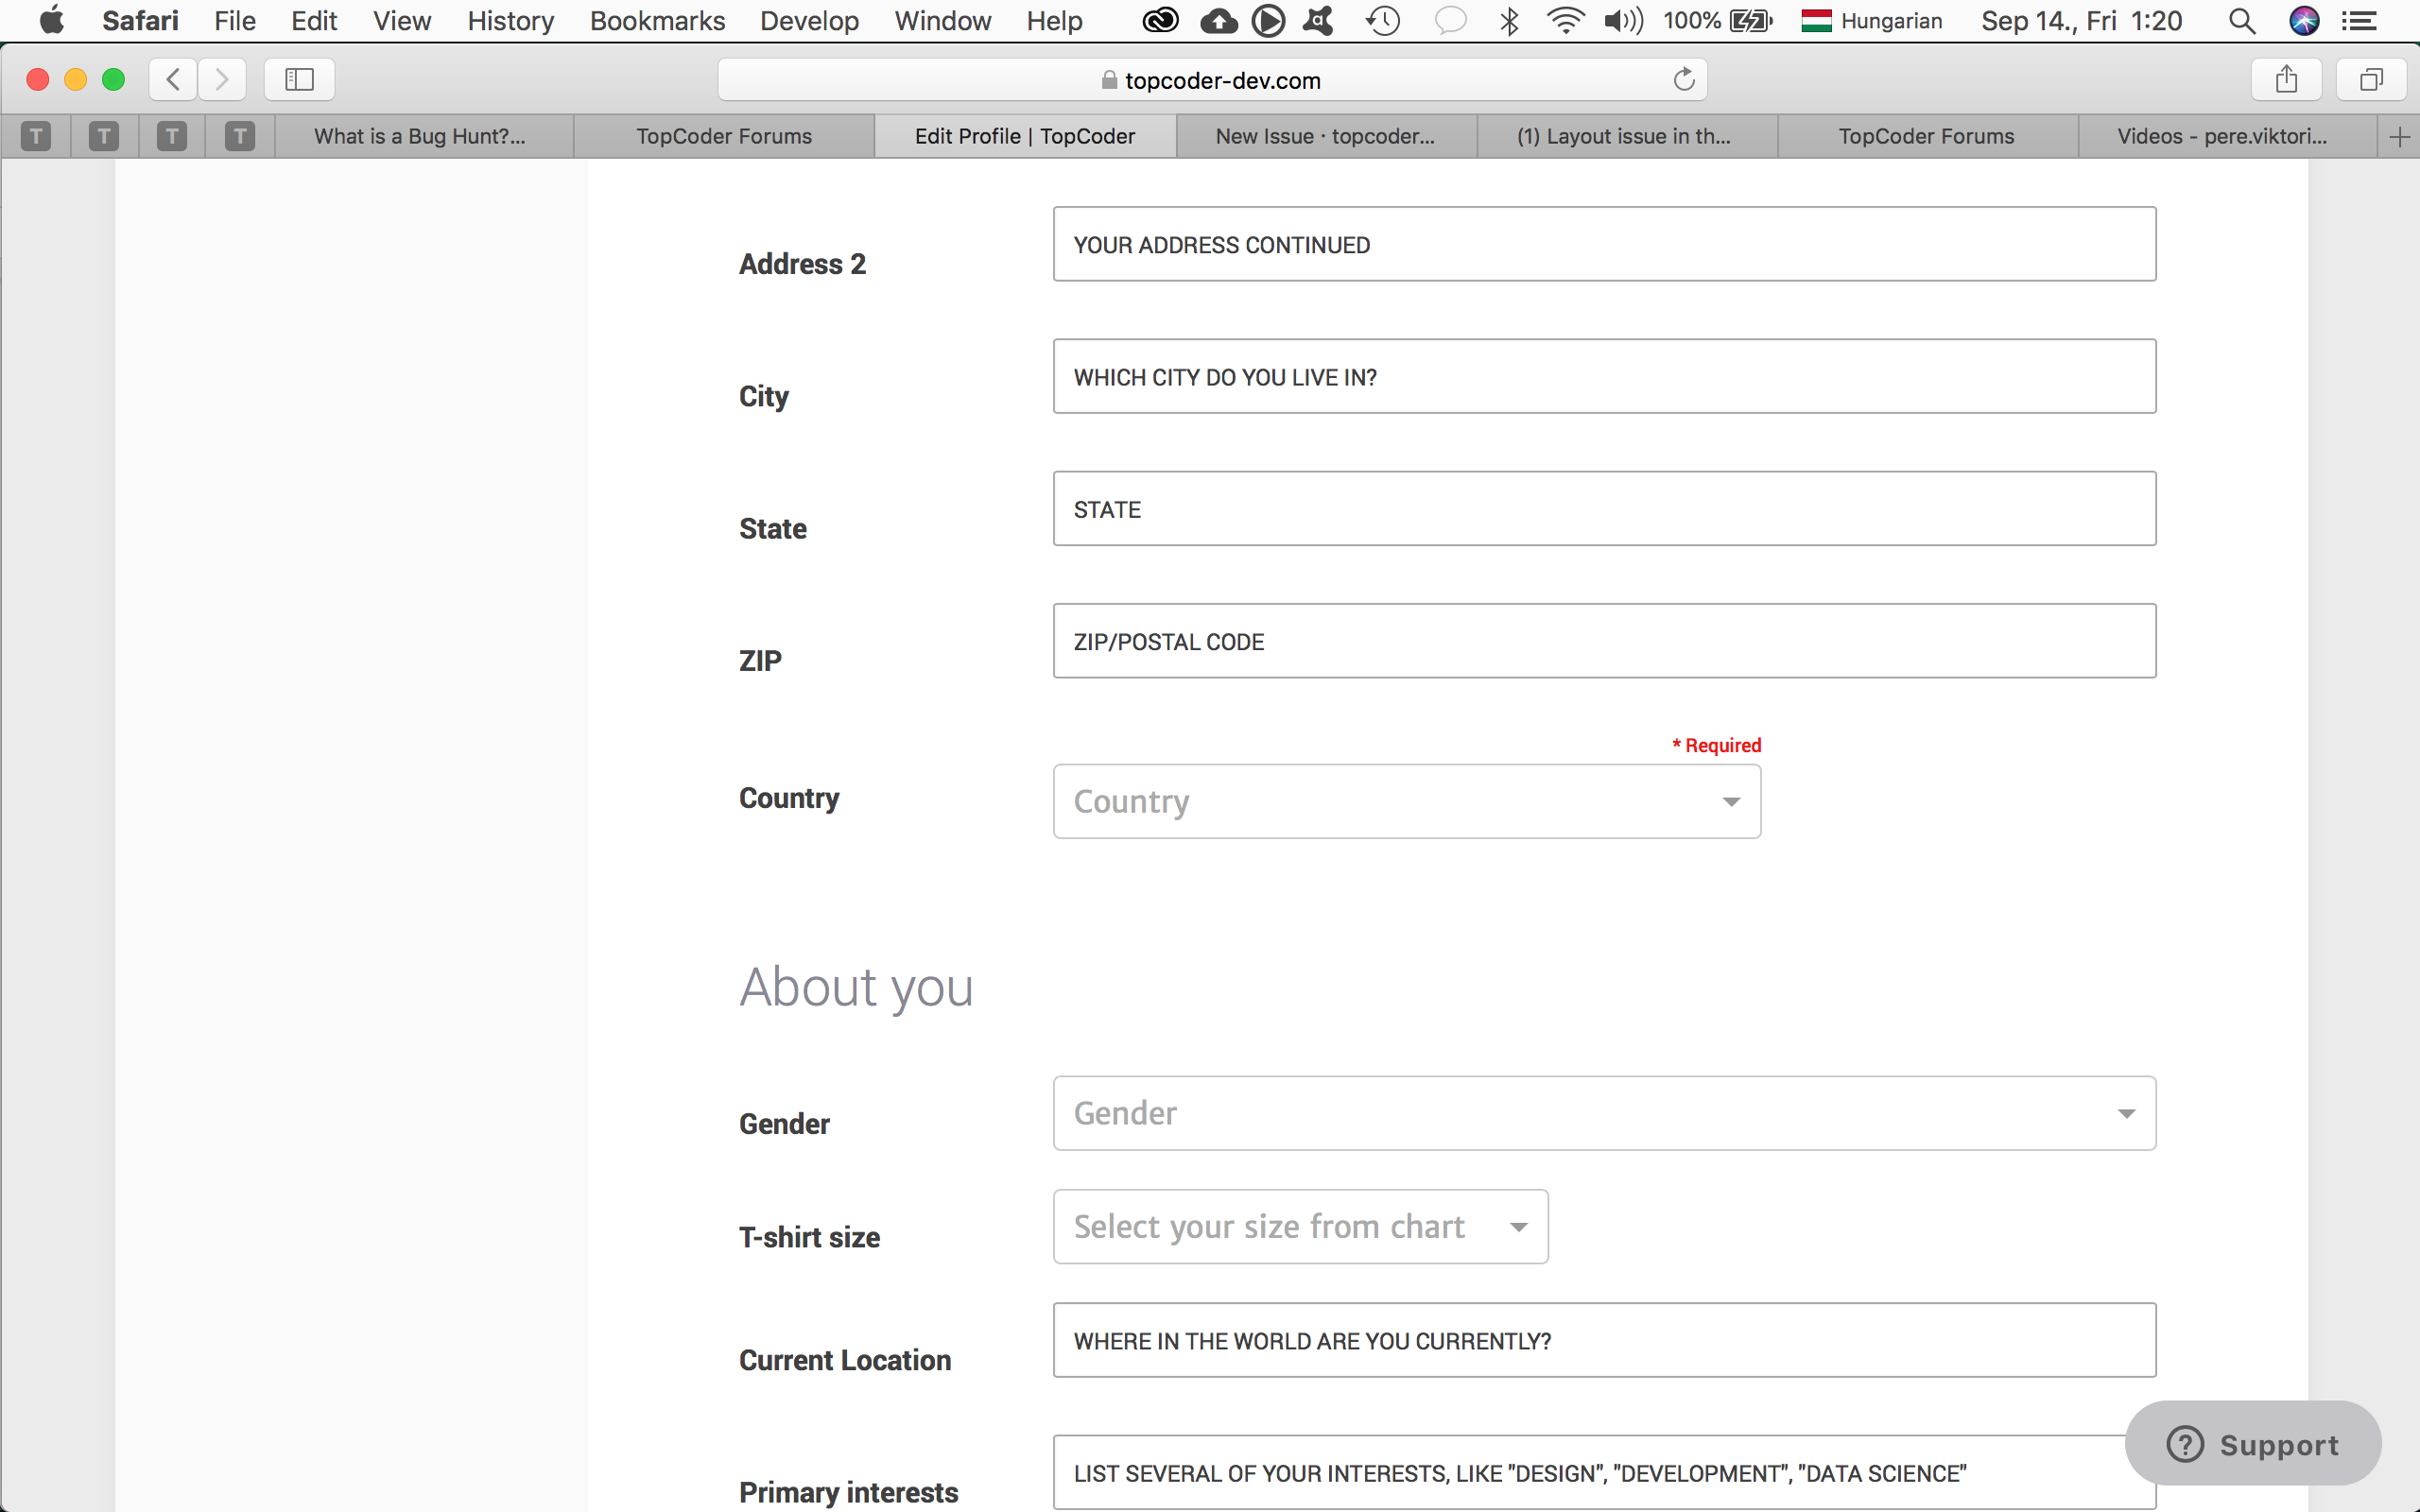The width and height of the screenshot is (2420, 1512).
Task: Reload the page with the refresh icon
Action: [1684, 79]
